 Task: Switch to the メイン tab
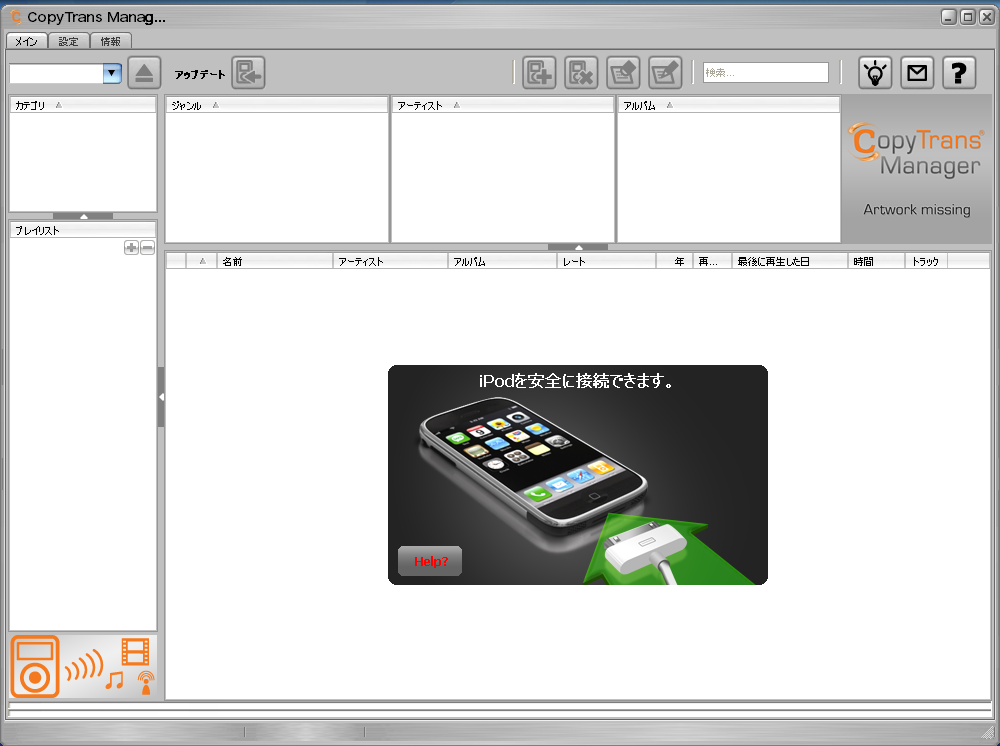point(27,41)
